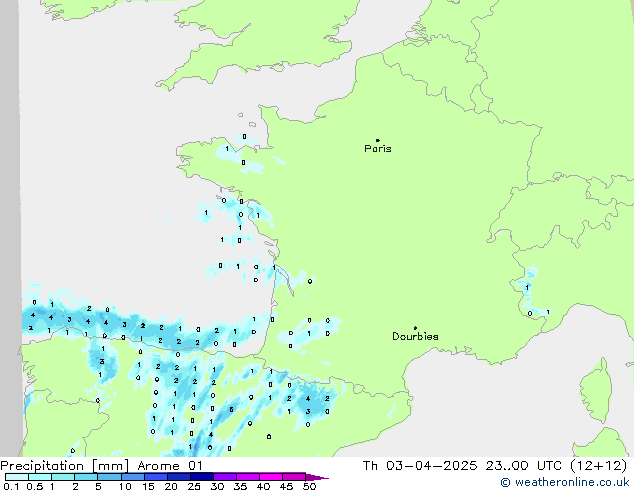
Task: Click the '0.1' legend scale value
Action: pos(11,486)
